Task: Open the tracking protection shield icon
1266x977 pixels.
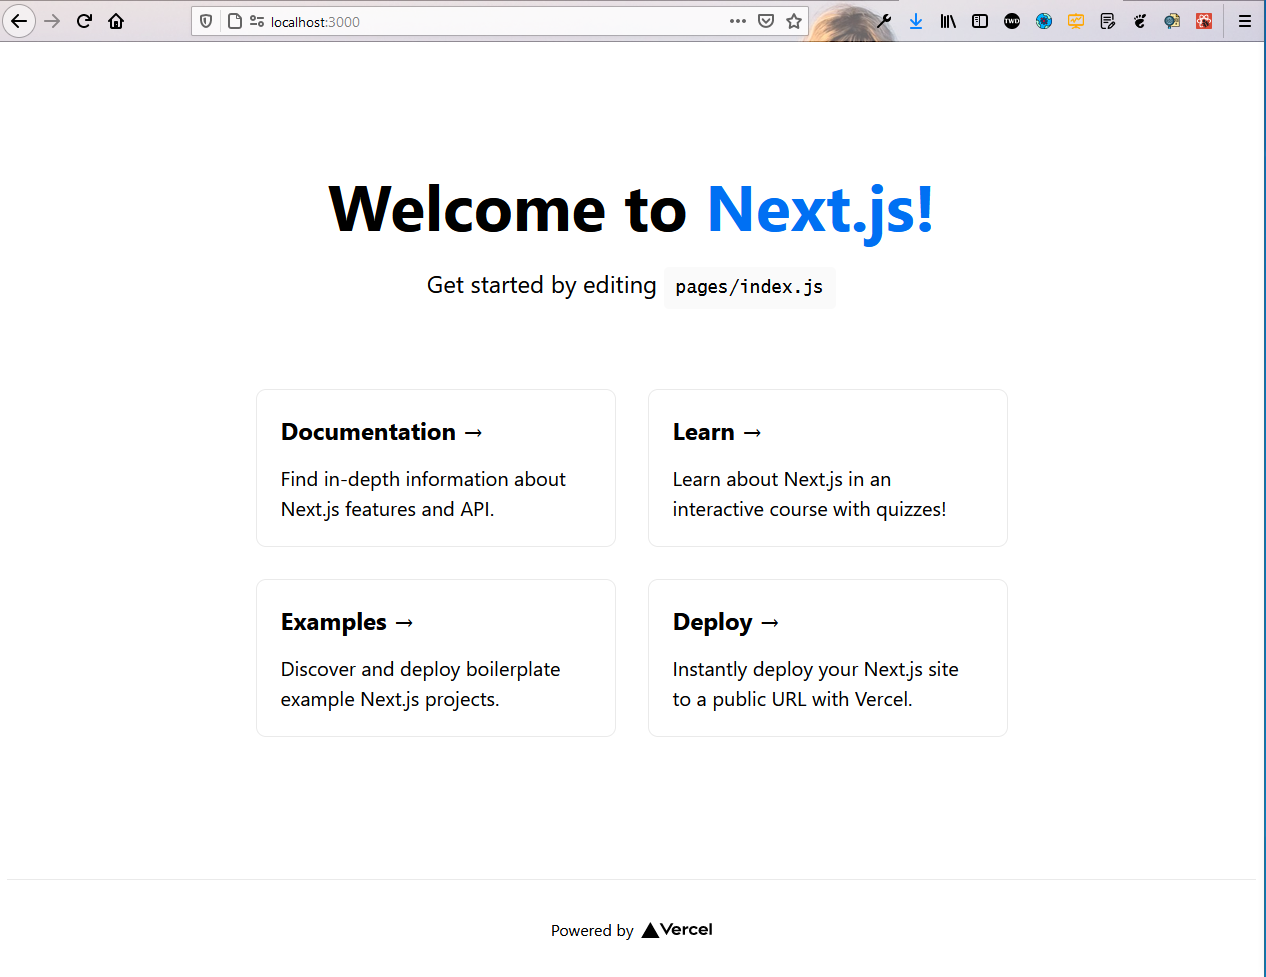Action: (206, 21)
